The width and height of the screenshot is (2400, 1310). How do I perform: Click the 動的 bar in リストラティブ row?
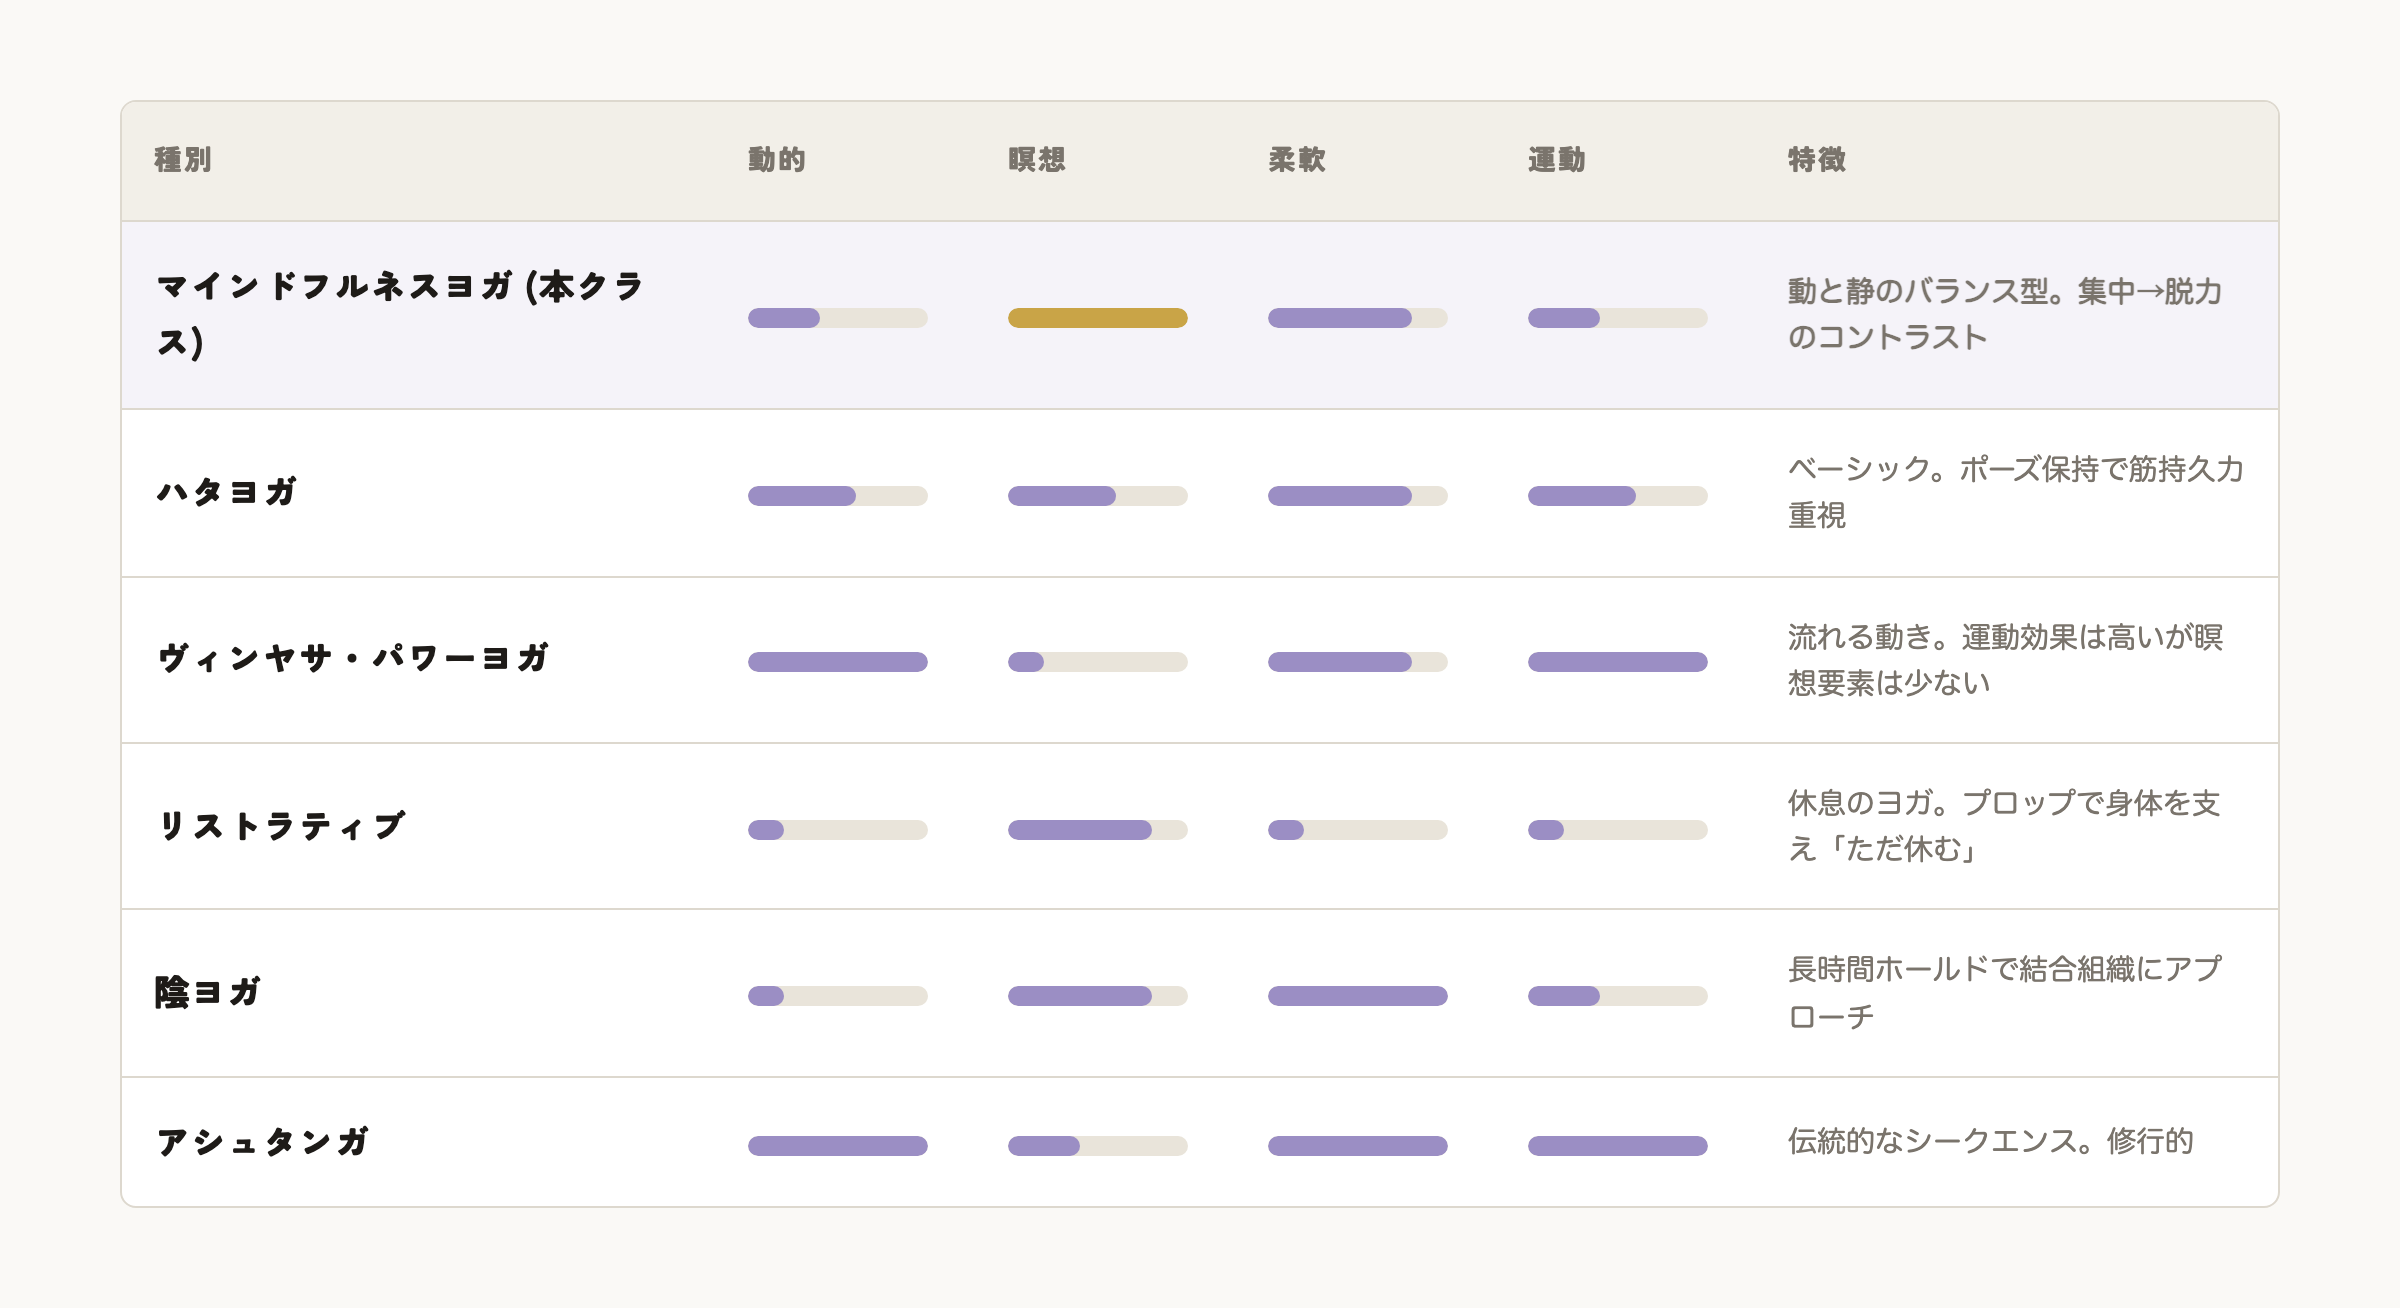[838, 830]
